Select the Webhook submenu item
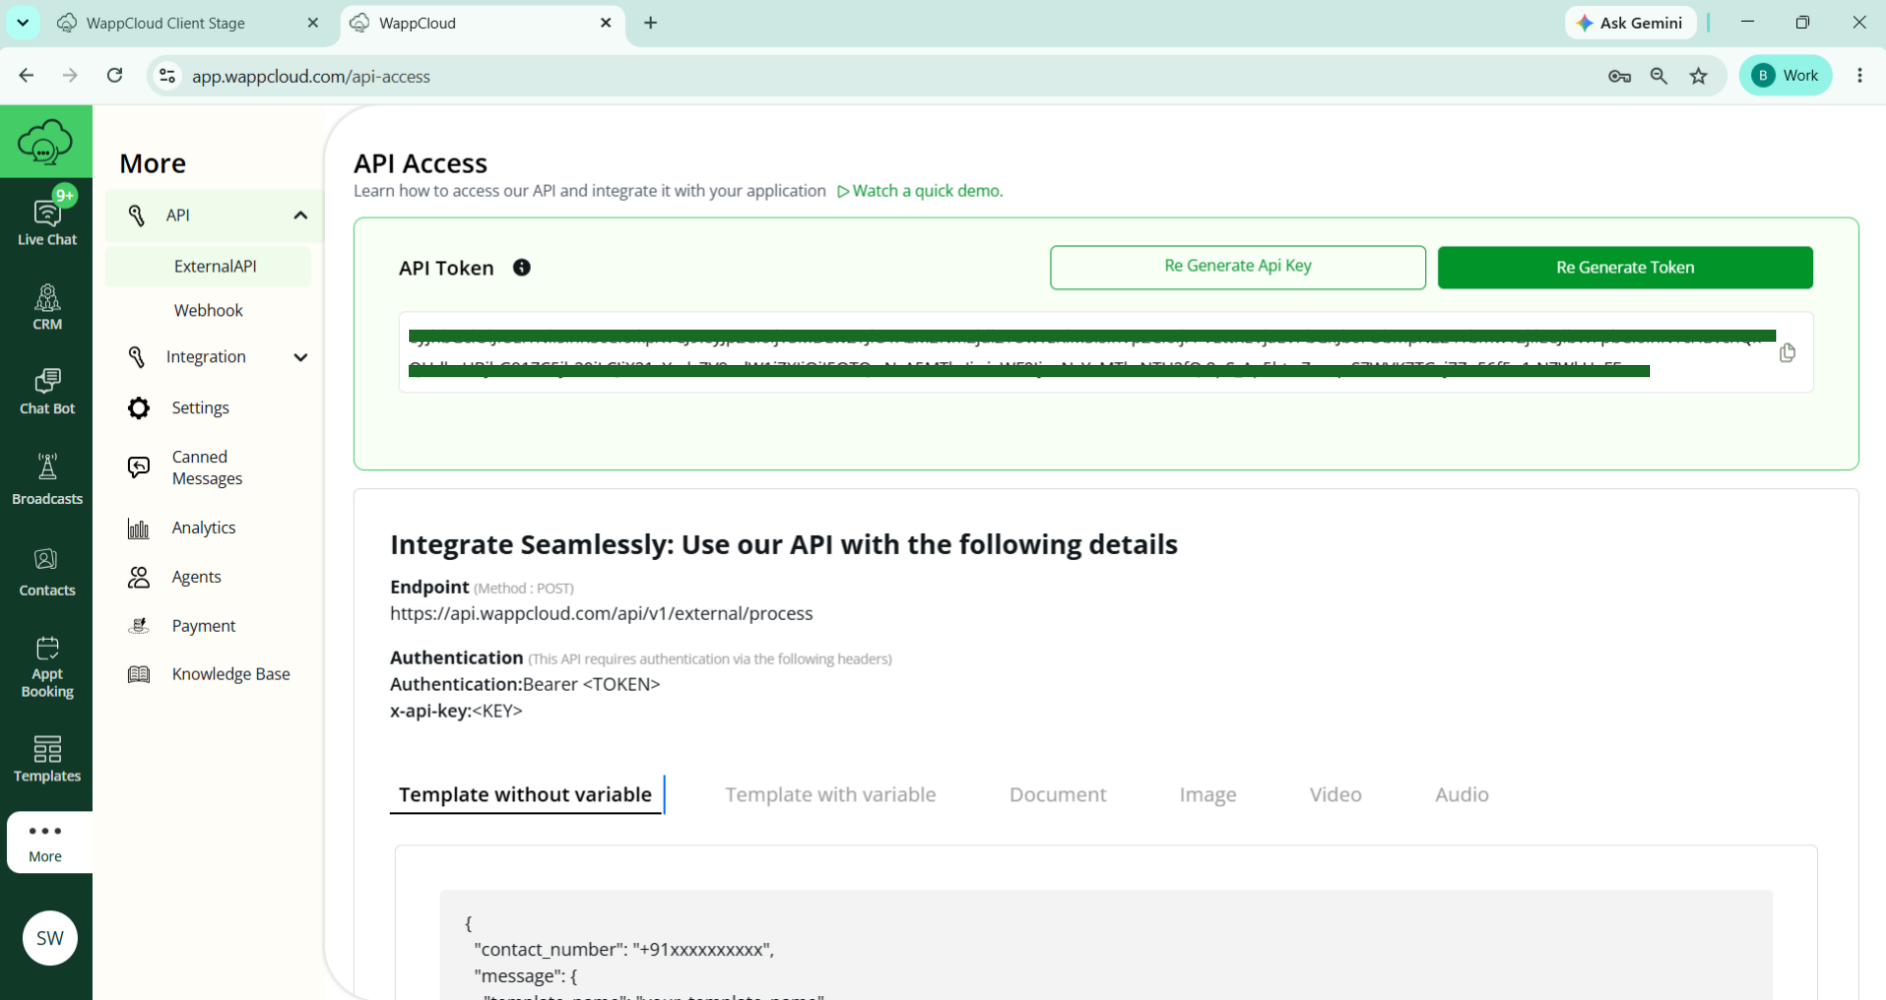 208,310
